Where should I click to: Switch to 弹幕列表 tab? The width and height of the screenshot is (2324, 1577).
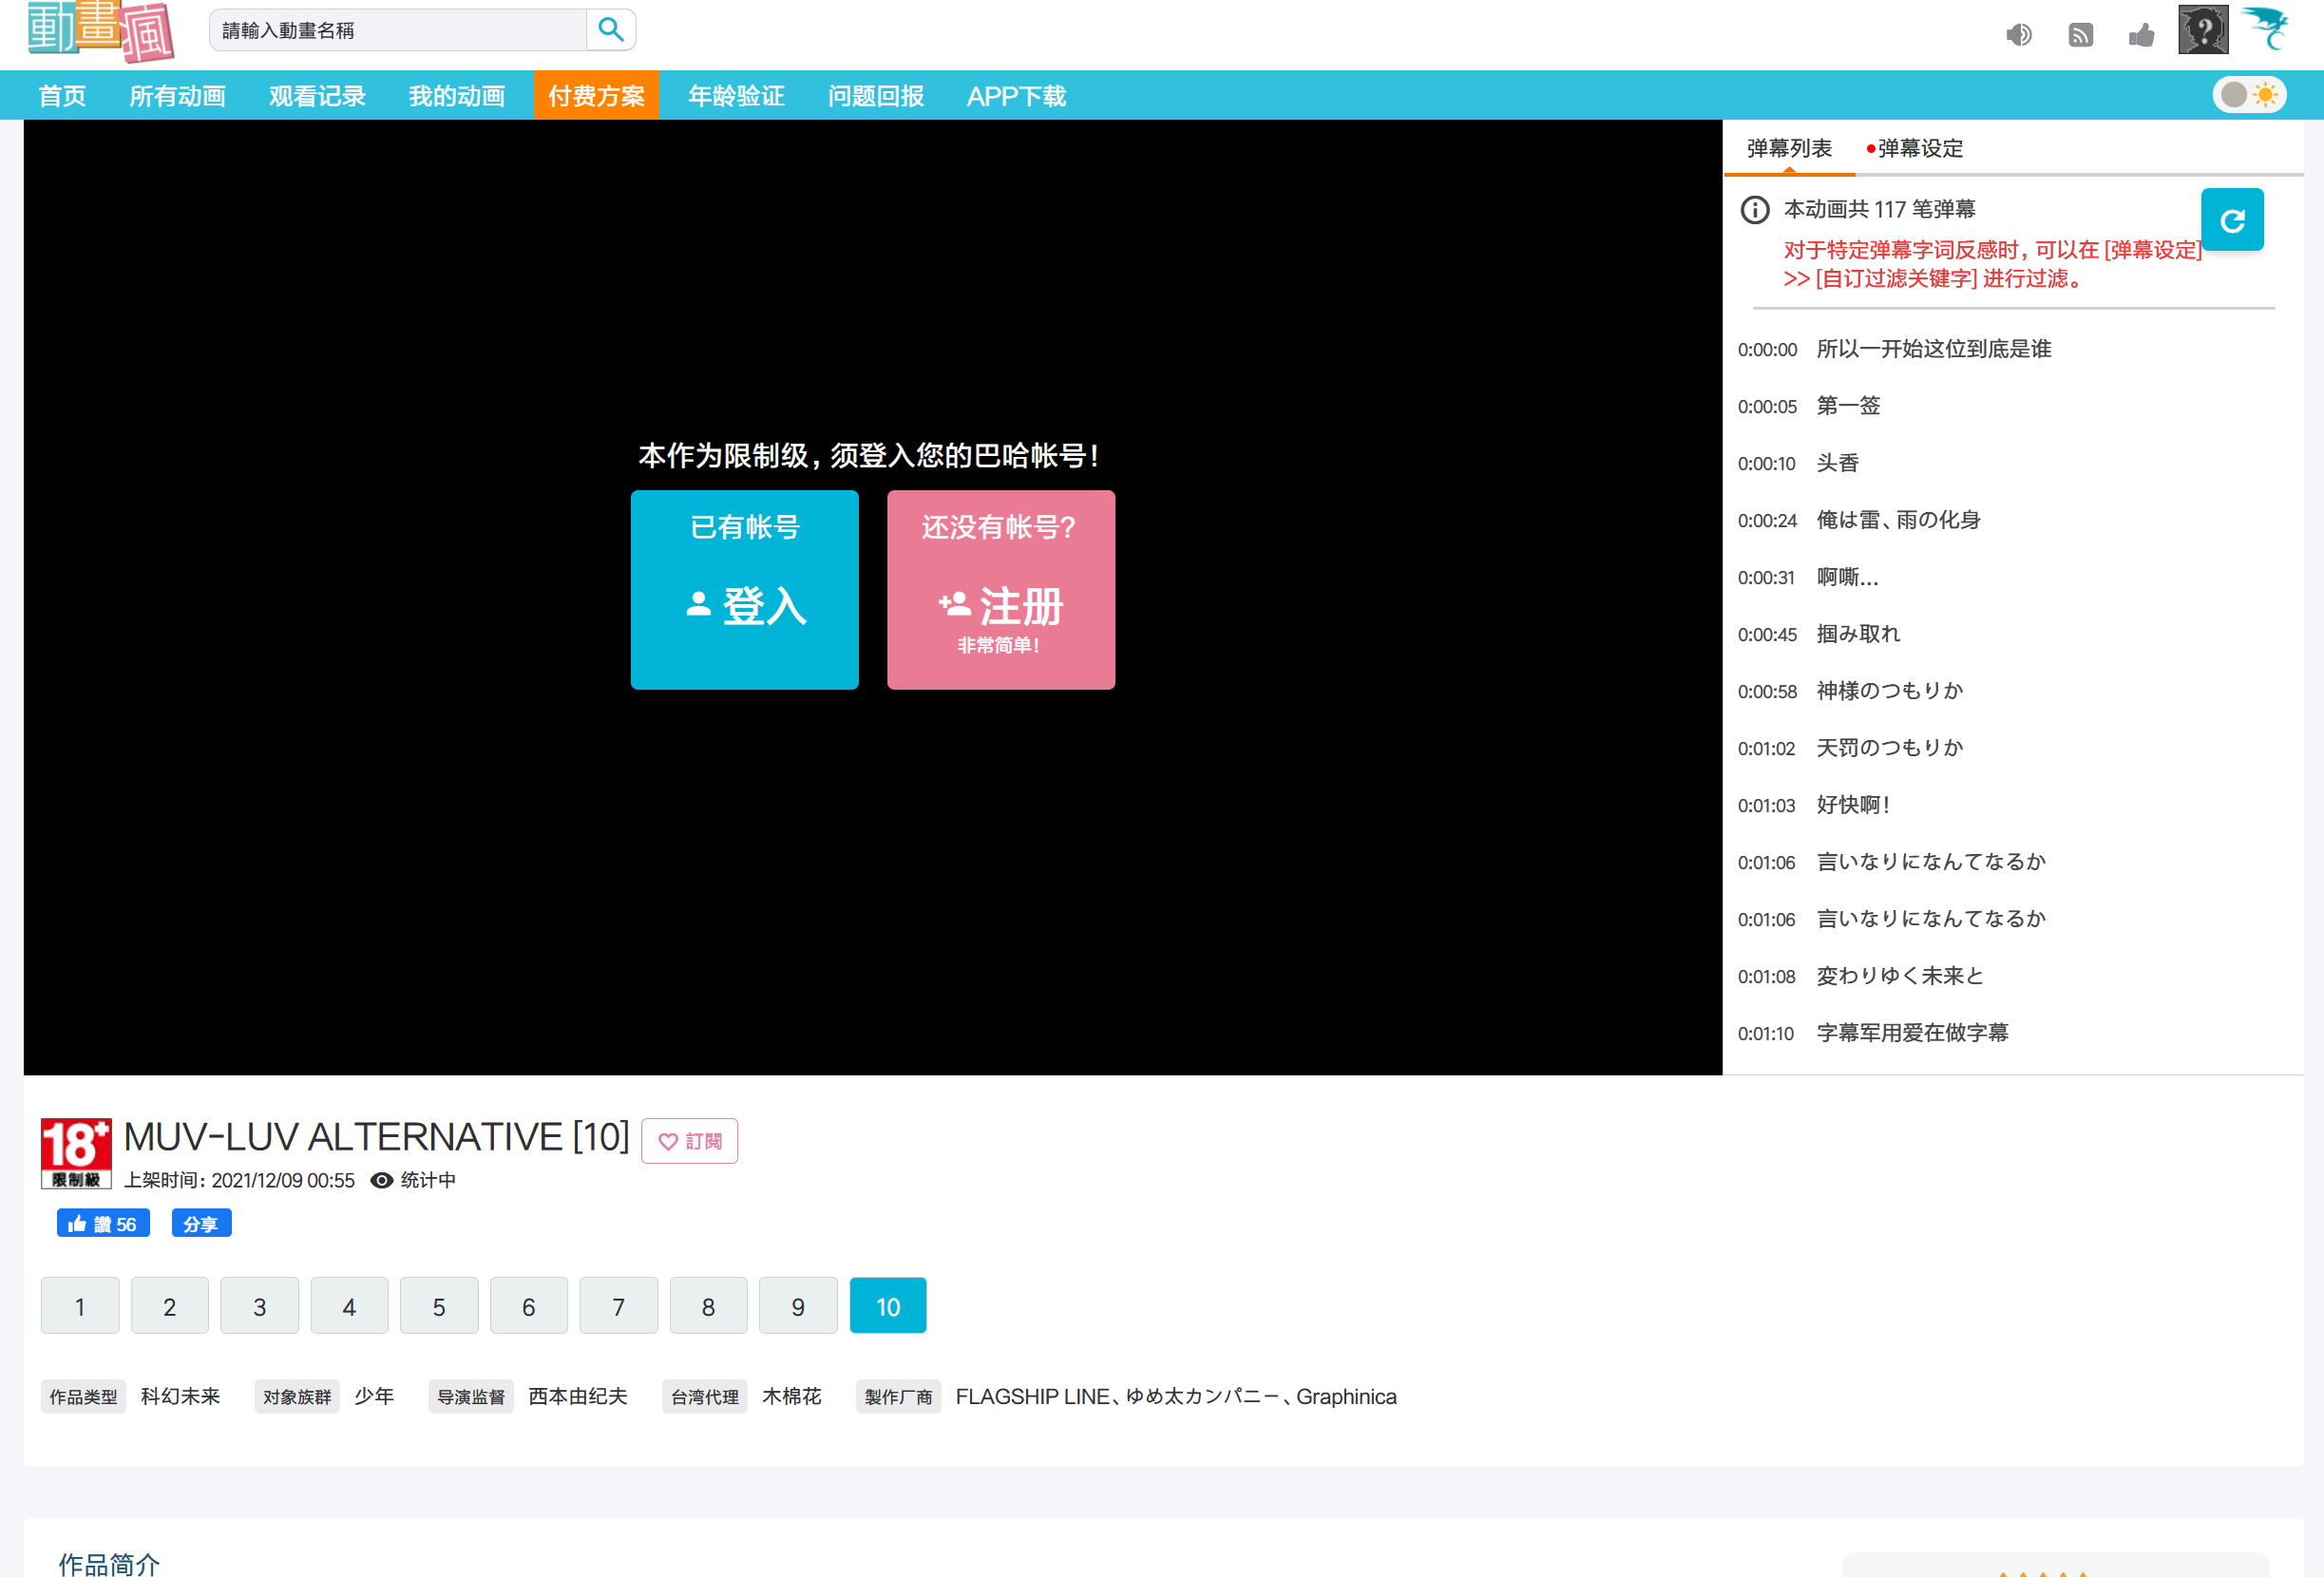coord(1789,148)
